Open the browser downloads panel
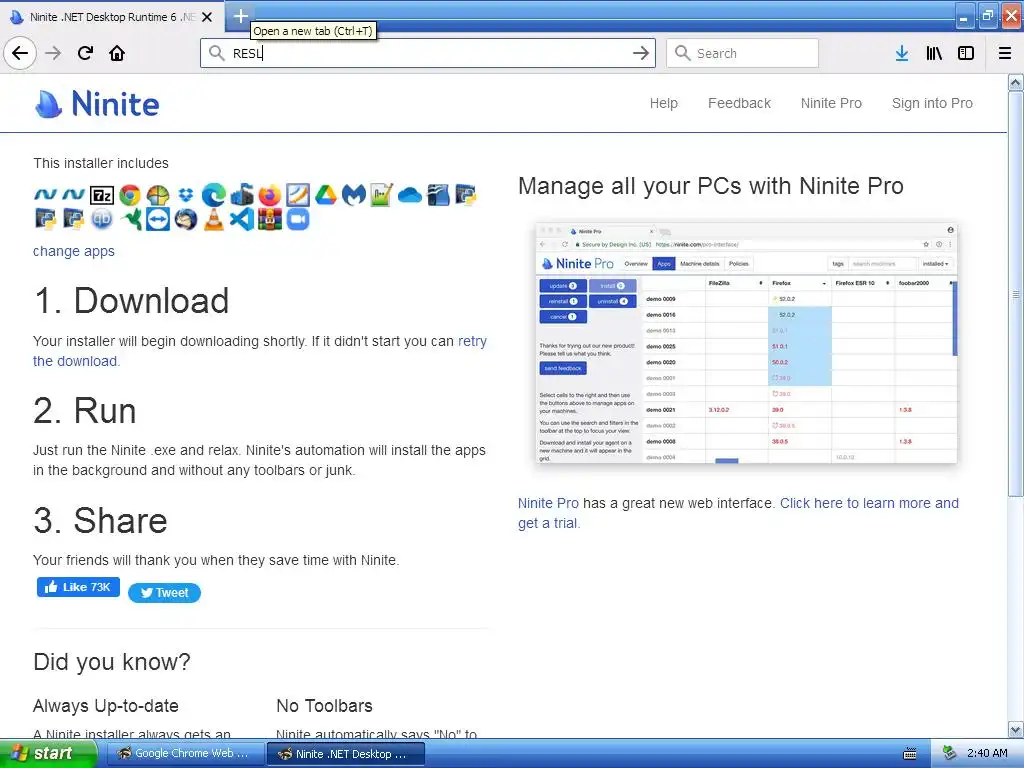The image size is (1024, 768). pyautogui.click(x=902, y=53)
